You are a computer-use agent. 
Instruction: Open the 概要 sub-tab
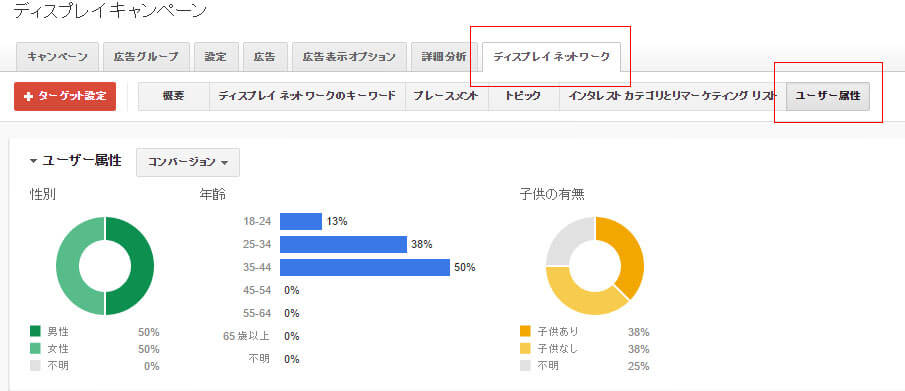[x=174, y=96]
